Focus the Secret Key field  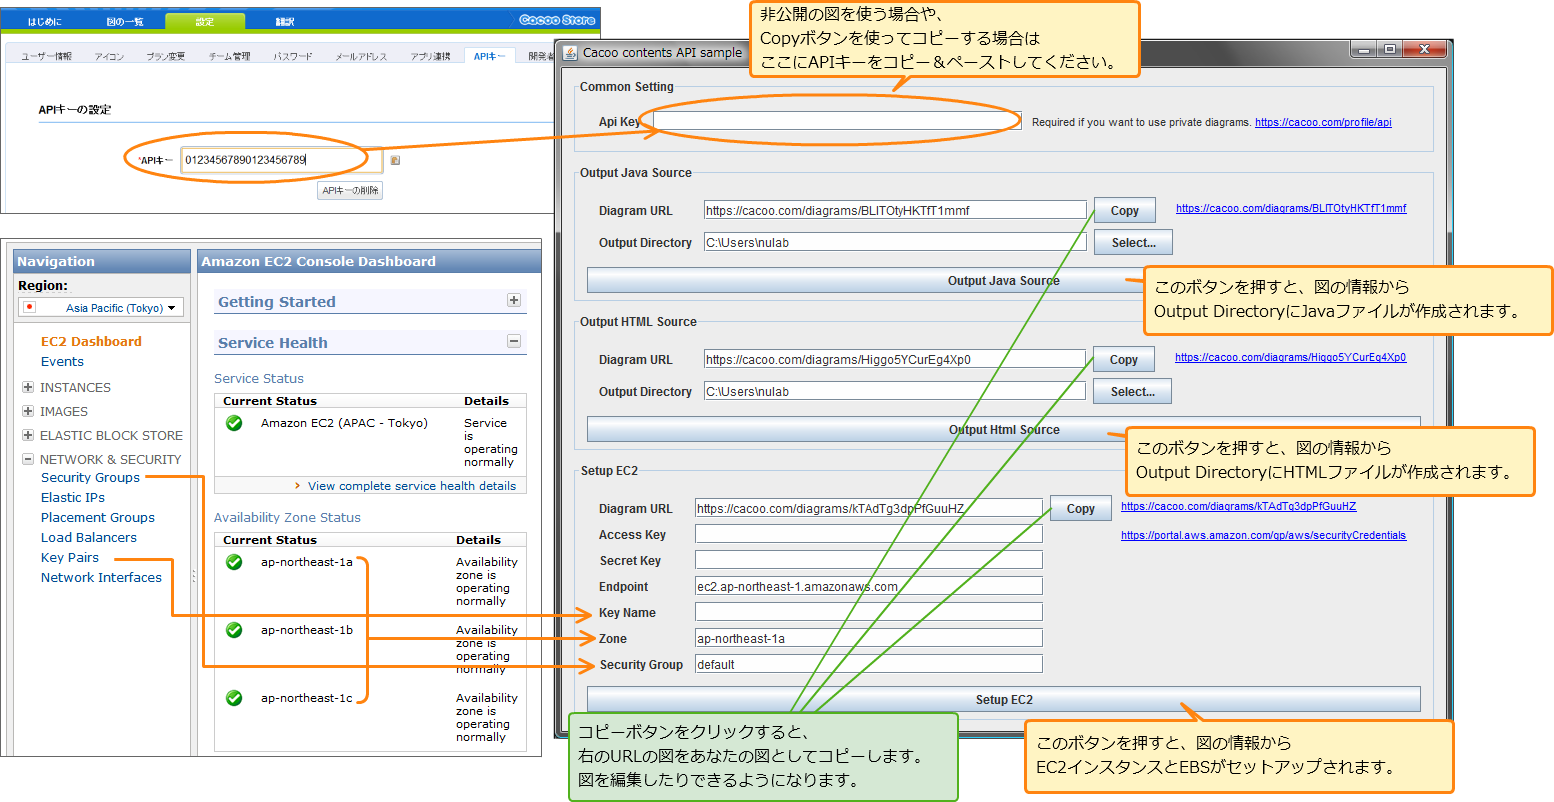click(869, 561)
